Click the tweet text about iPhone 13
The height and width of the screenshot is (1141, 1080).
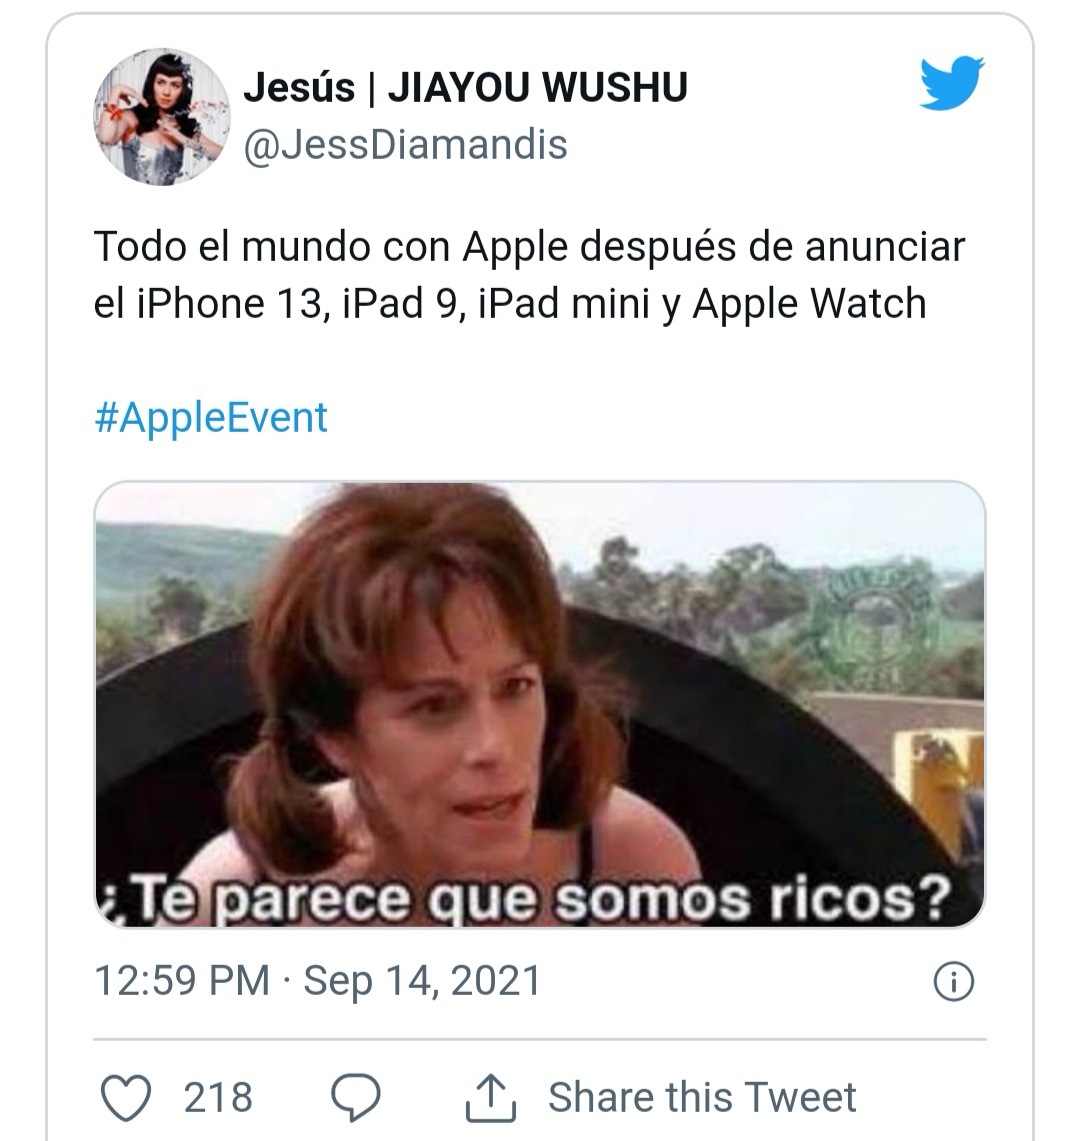pos(529,274)
